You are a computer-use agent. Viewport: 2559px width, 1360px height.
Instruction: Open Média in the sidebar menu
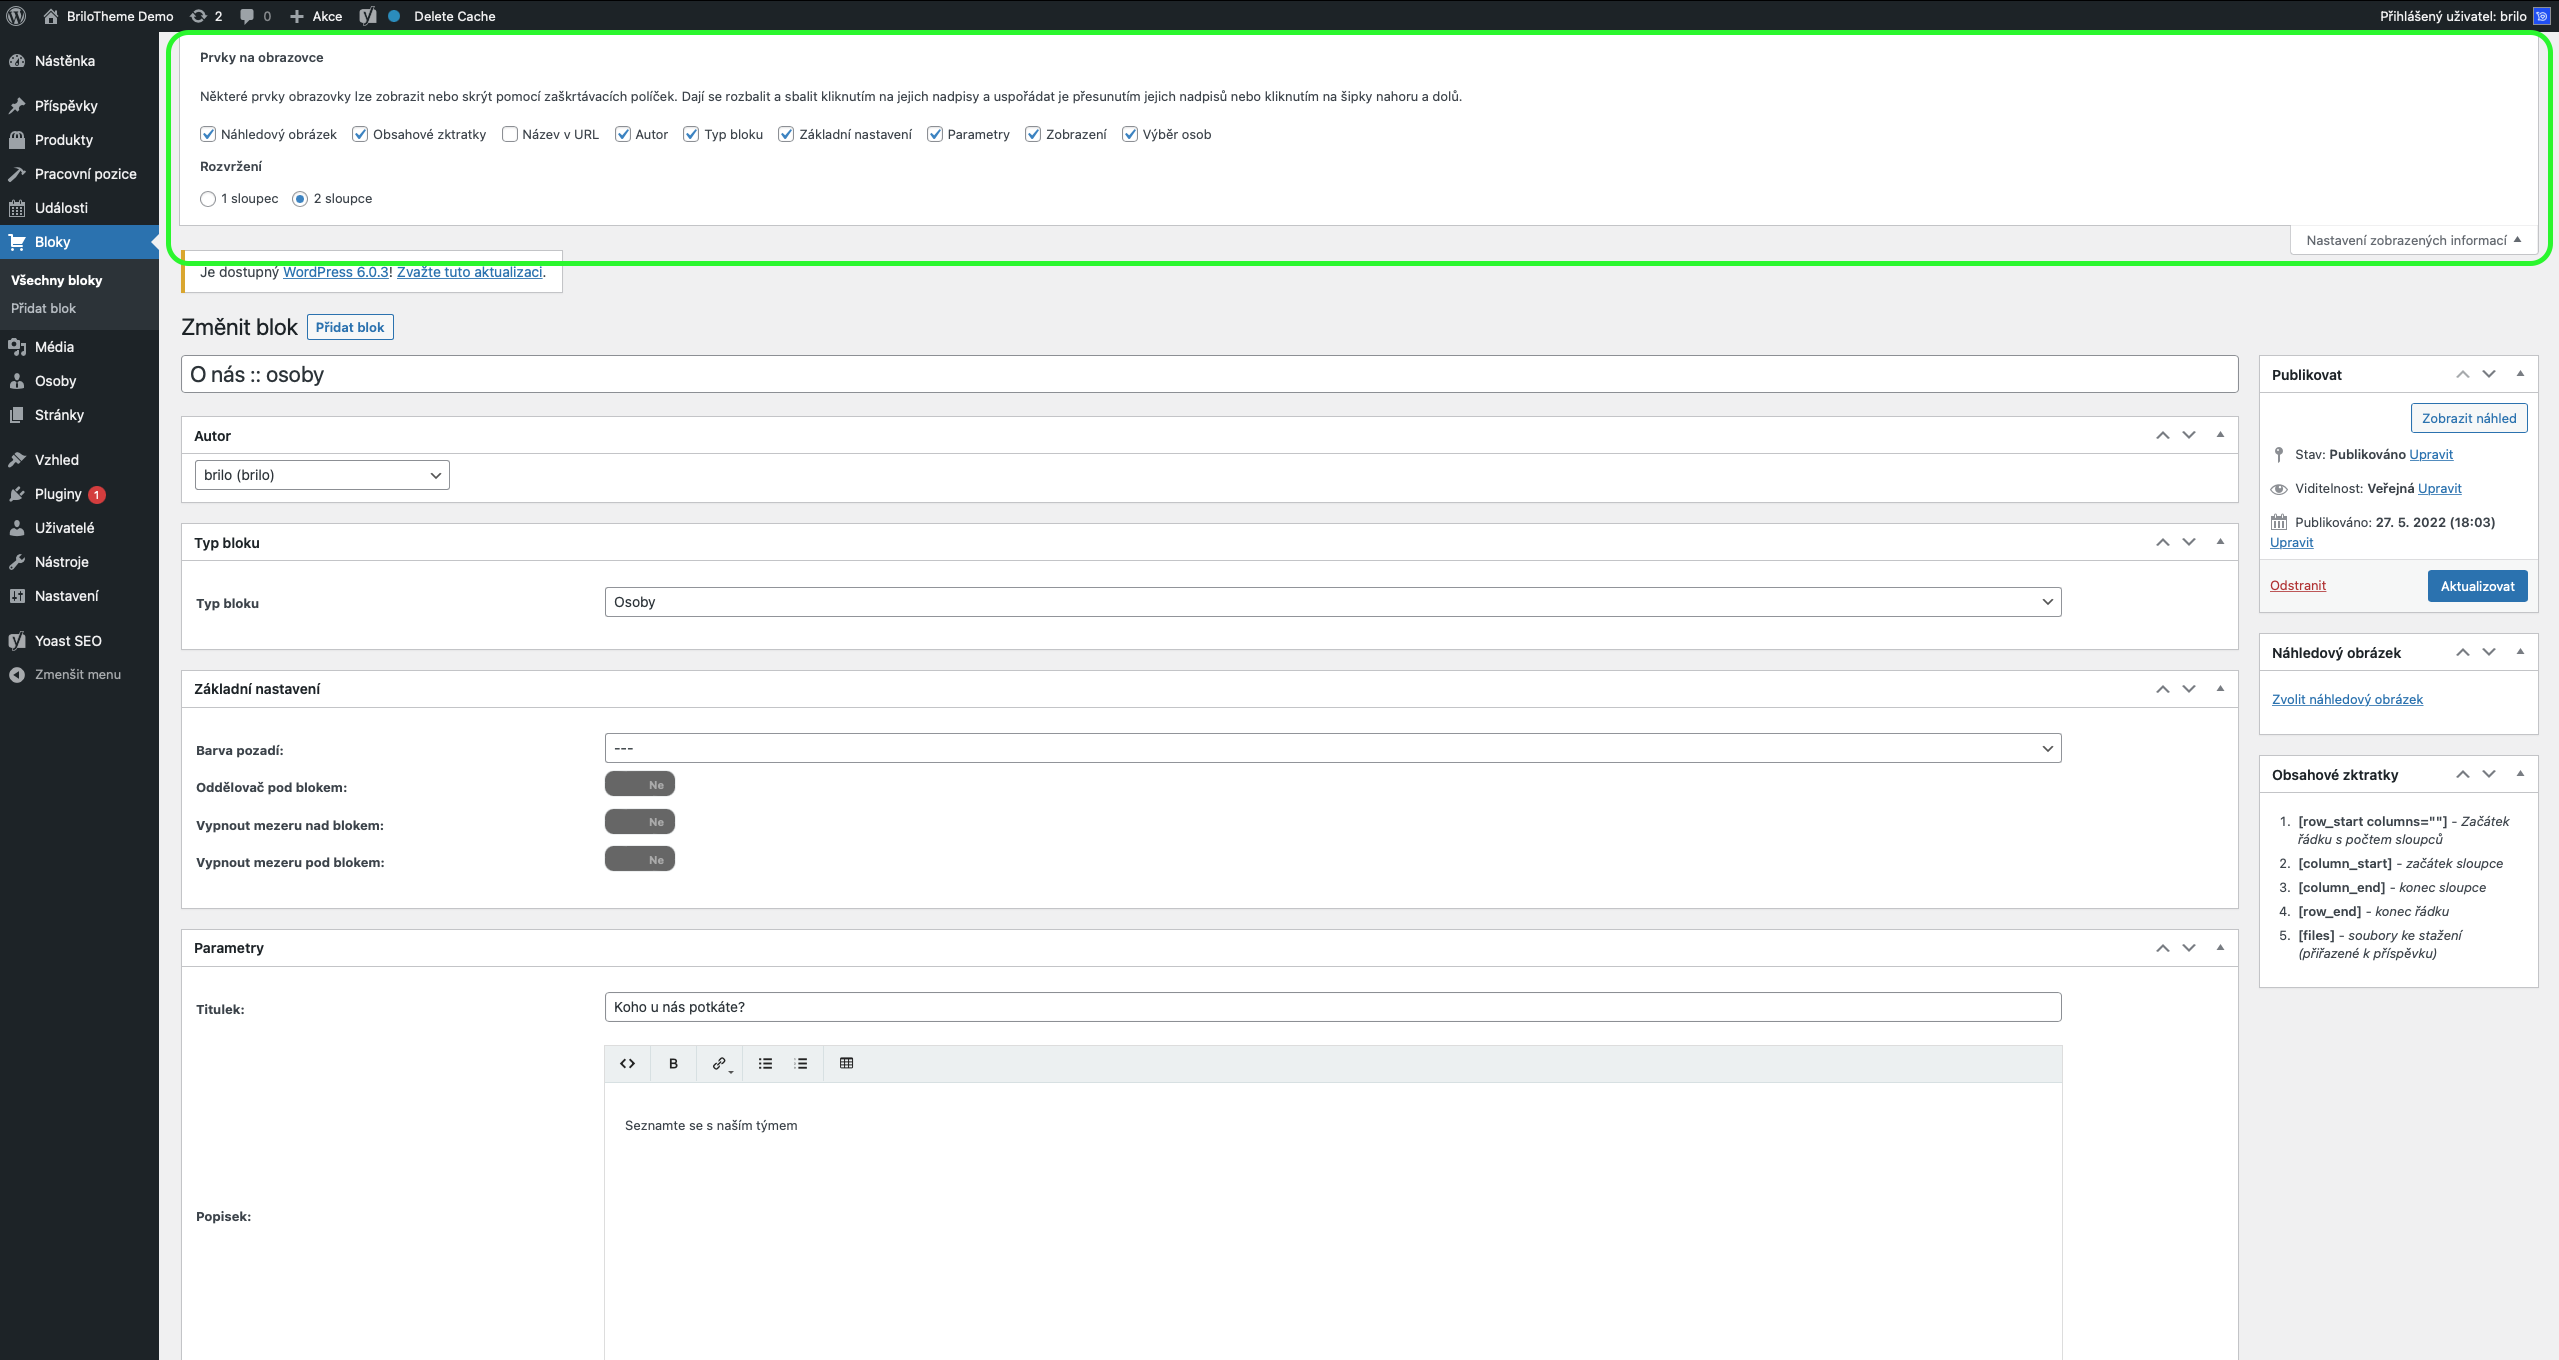tap(54, 347)
